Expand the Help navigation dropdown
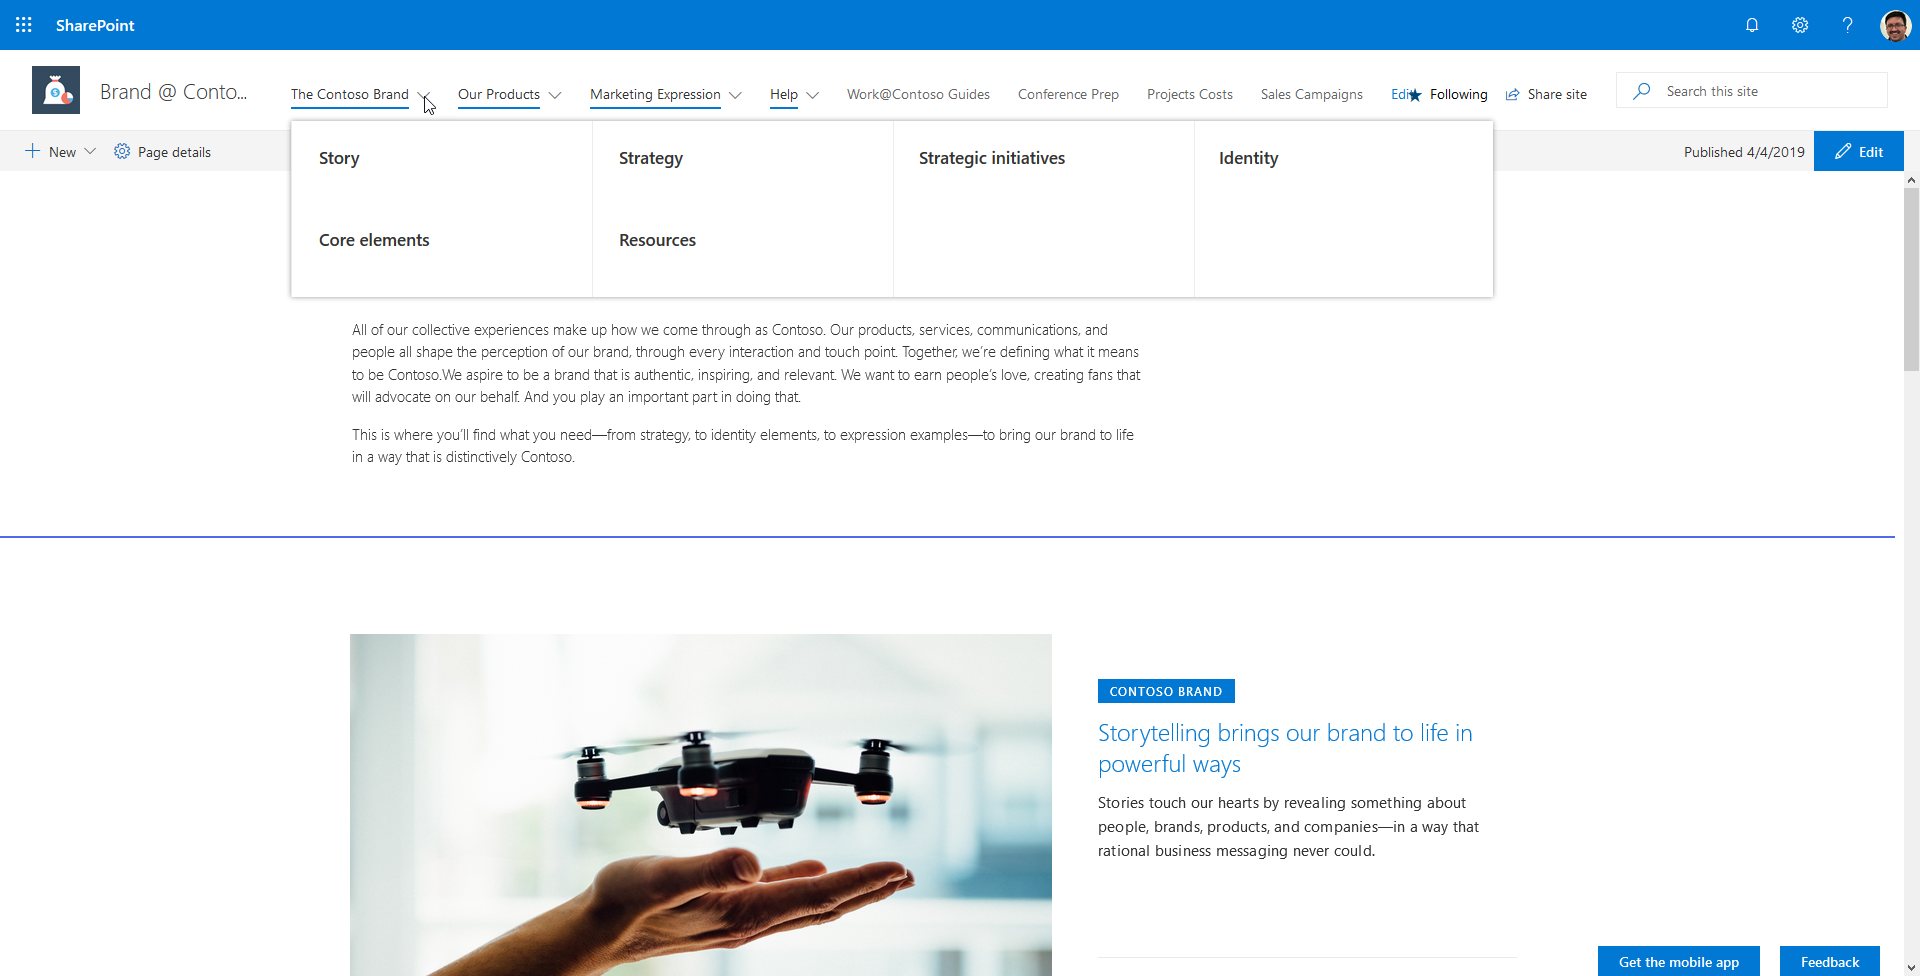 click(793, 95)
